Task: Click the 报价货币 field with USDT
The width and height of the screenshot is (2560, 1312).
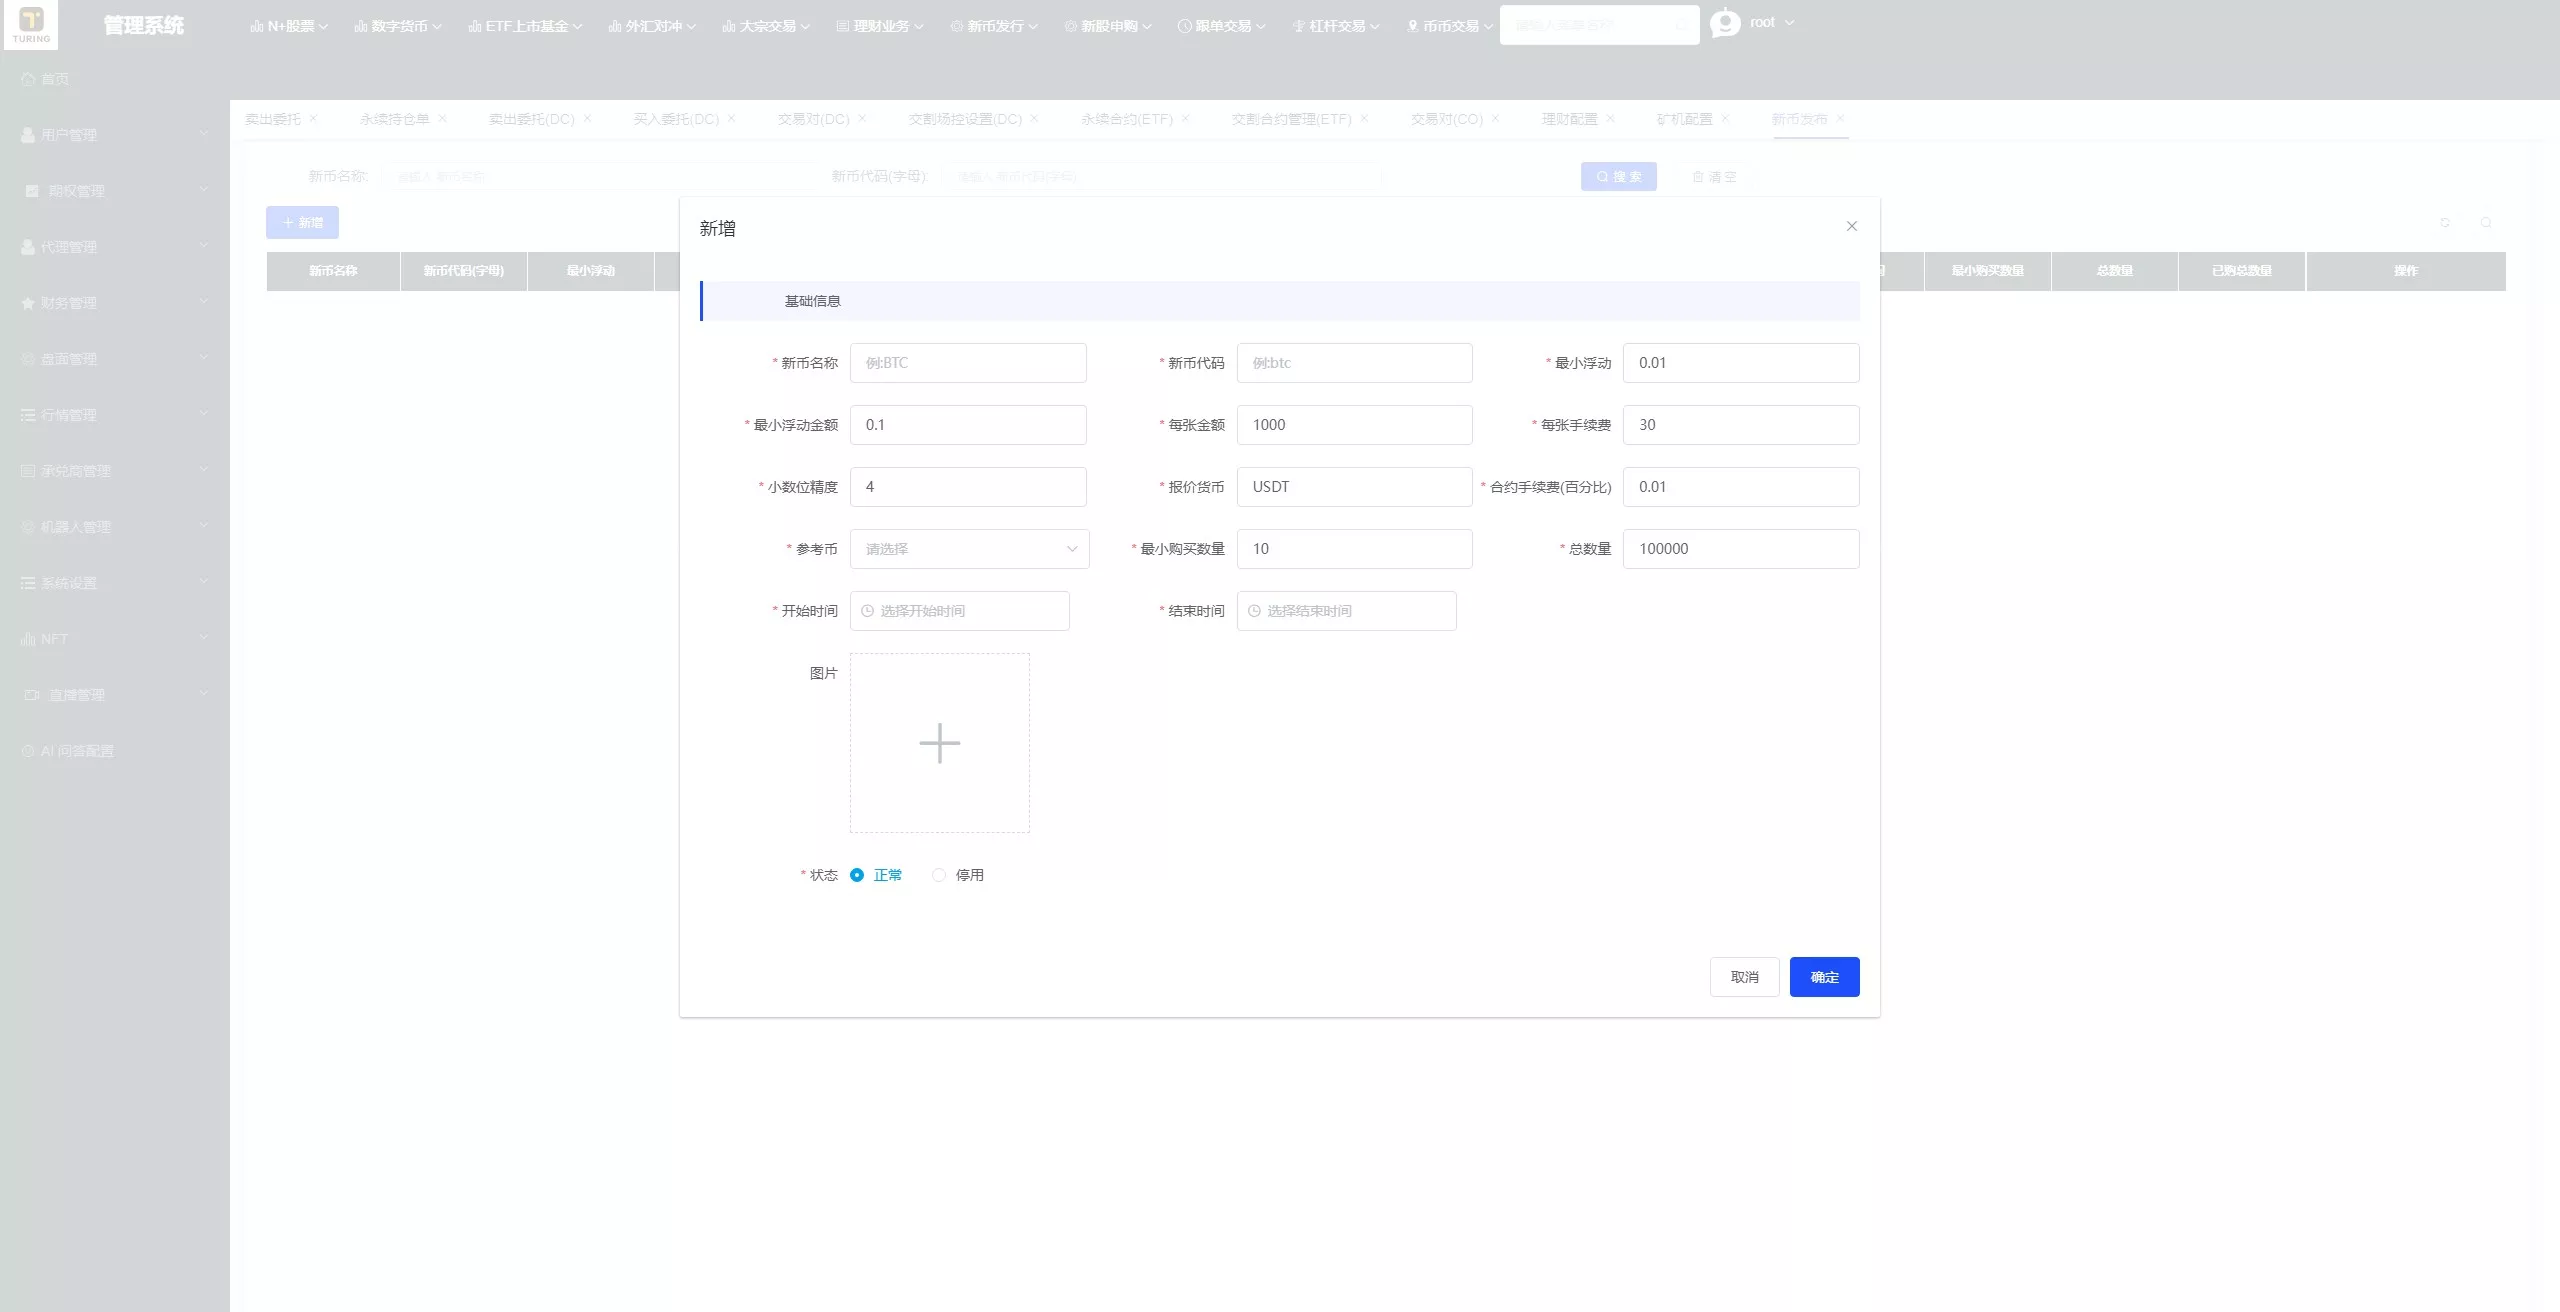Action: point(1354,487)
